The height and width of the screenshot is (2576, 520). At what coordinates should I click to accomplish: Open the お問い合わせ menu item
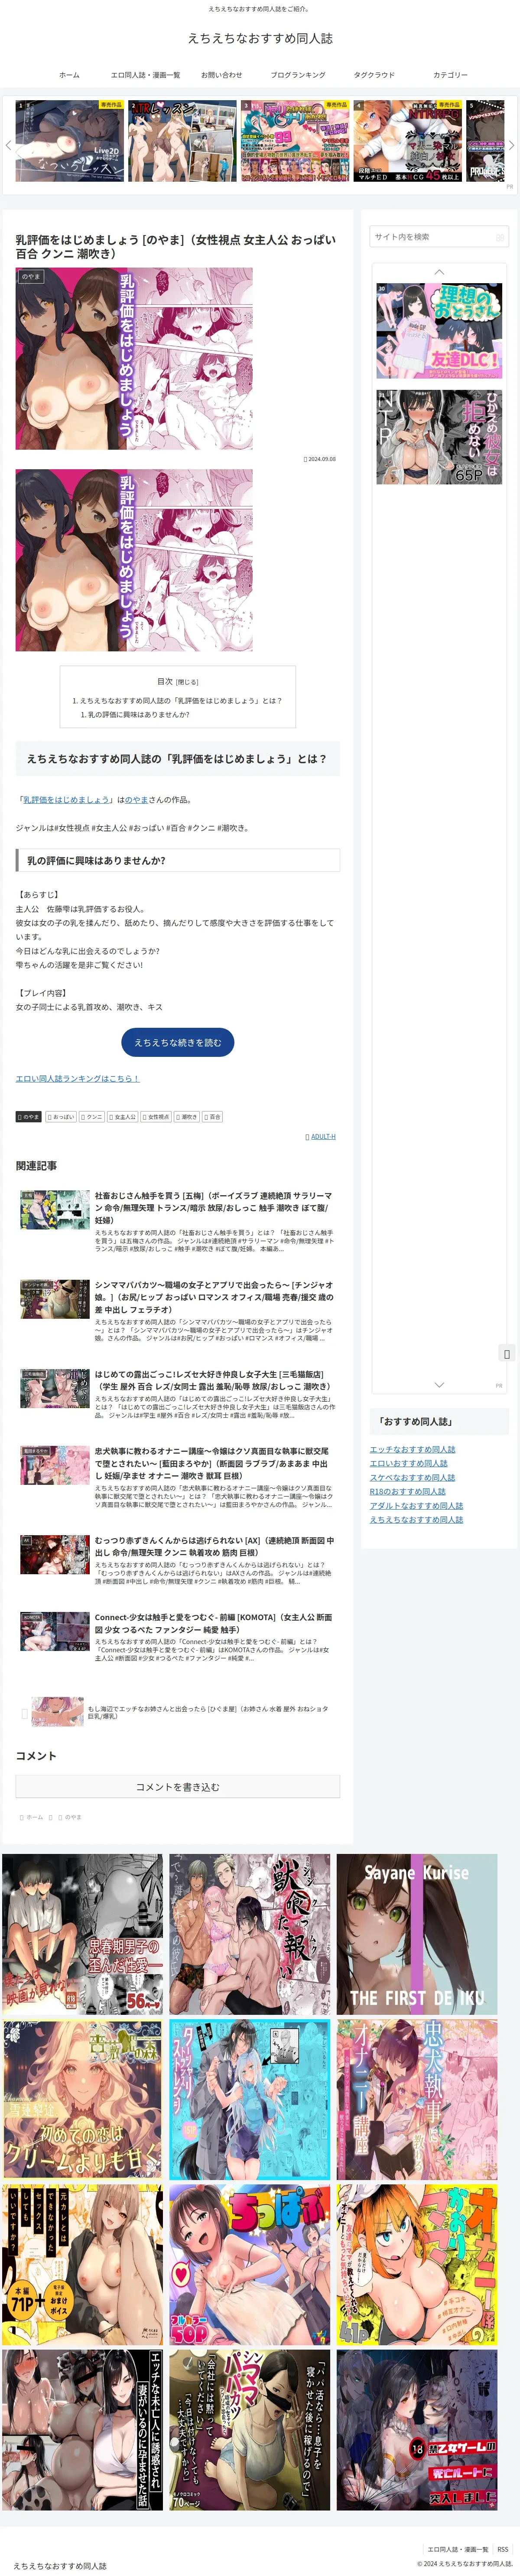pyautogui.click(x=221, y=75)
